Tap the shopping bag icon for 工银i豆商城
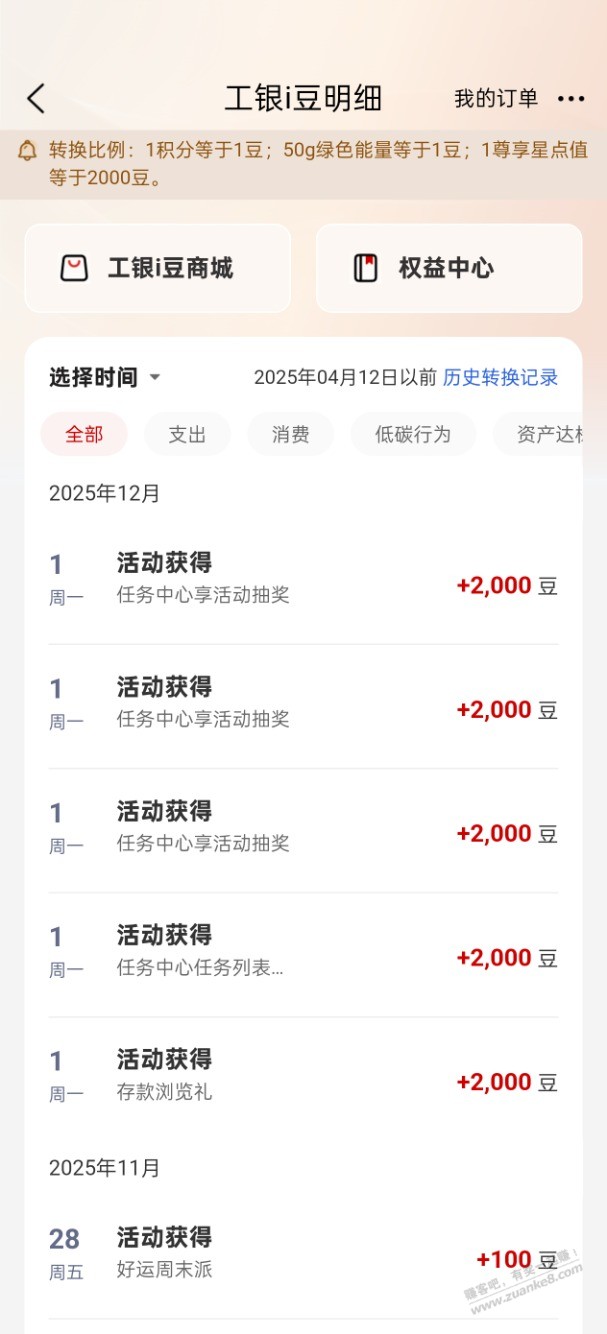This screenshot has width=607, height=1334. [74, 268]
